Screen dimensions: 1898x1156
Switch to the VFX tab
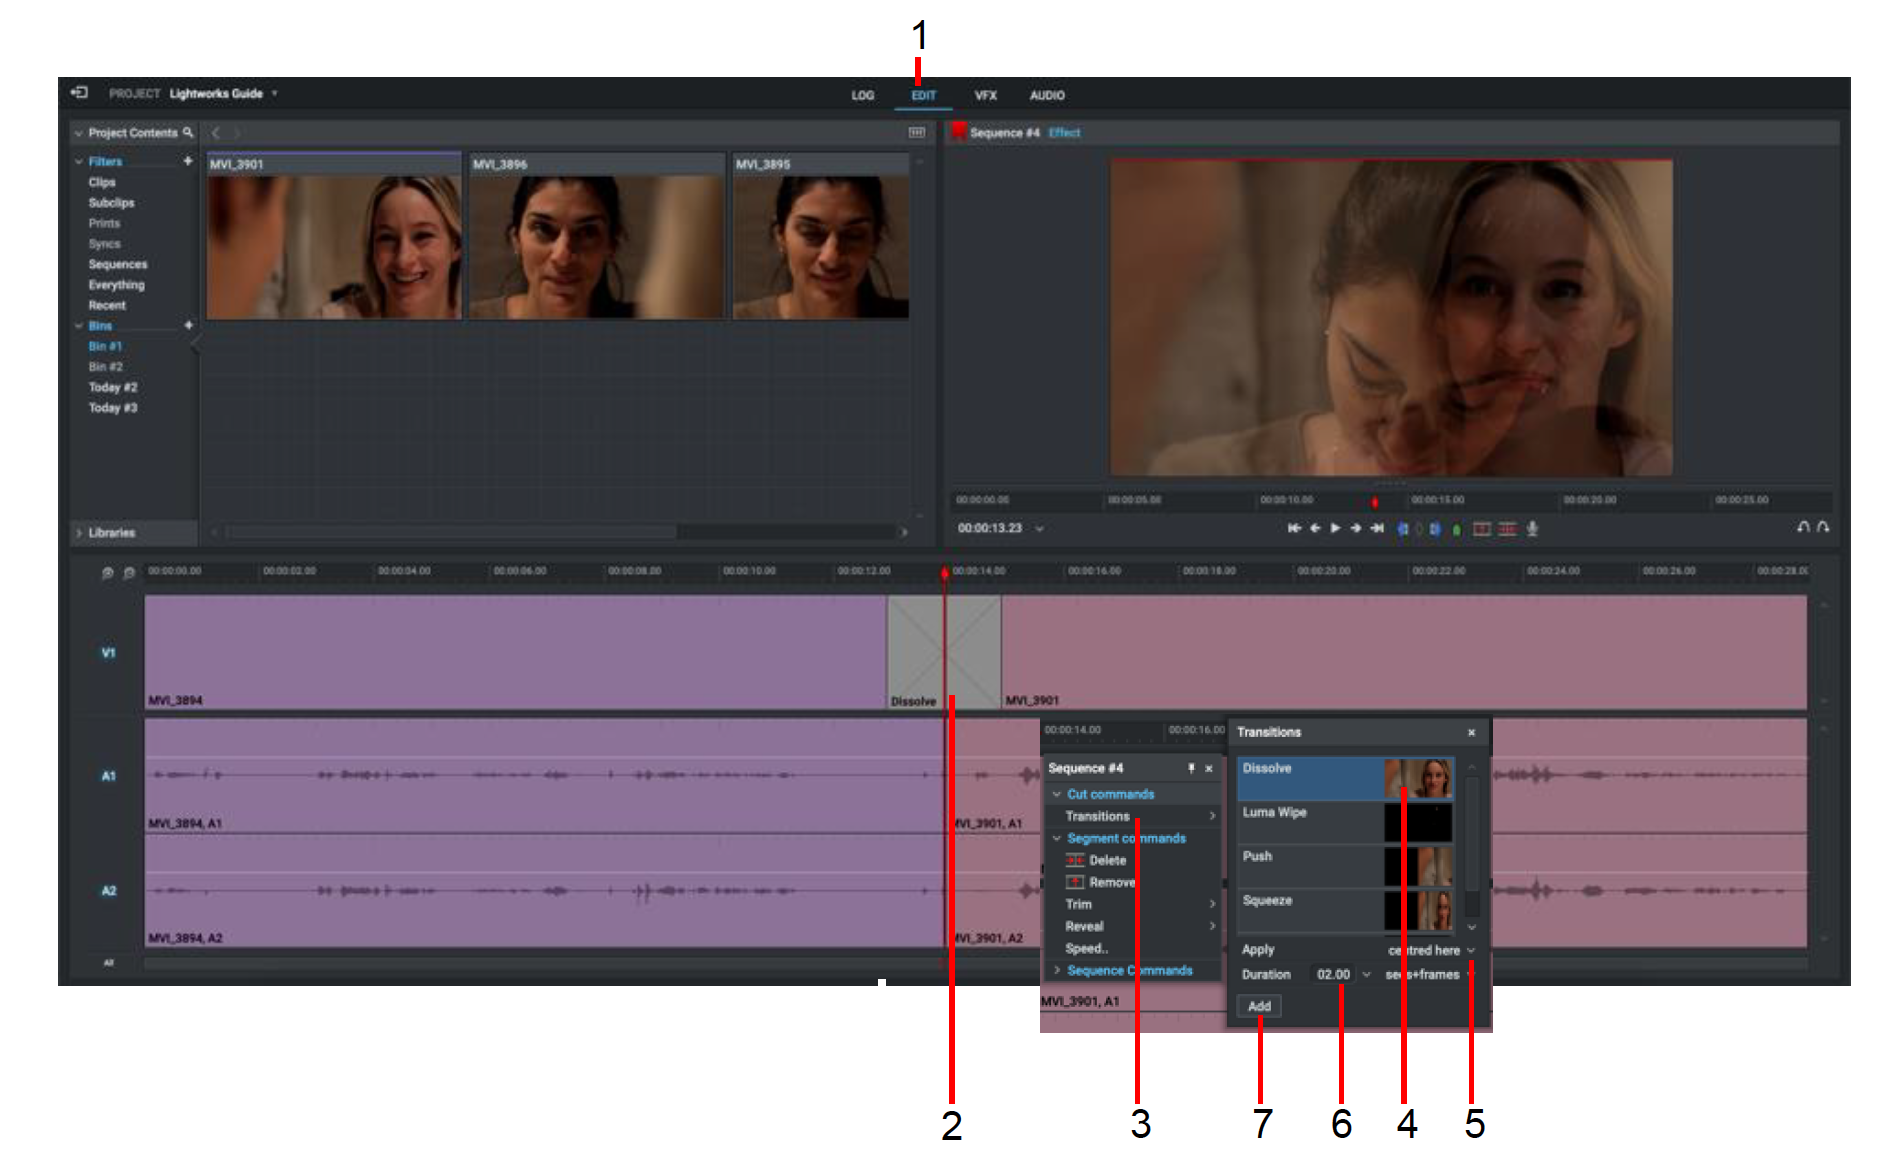pyautogui.click(x=986, y=95)
